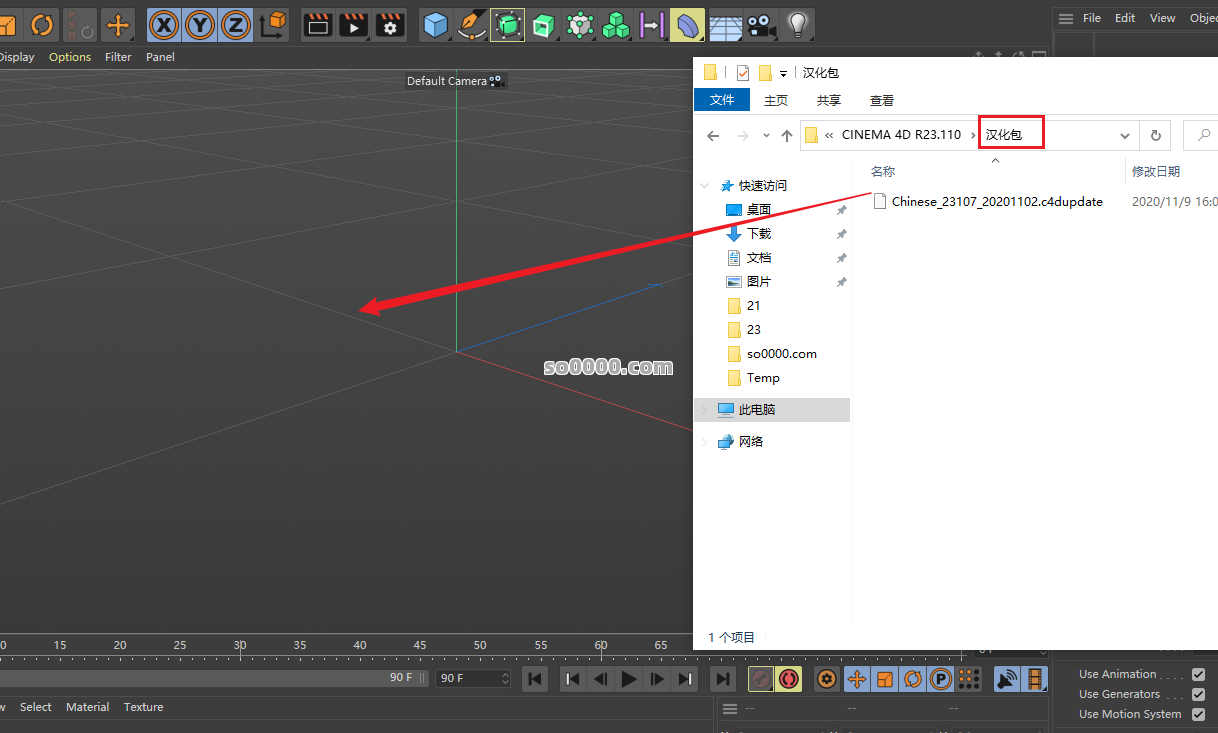Collapse the 快速访问 section

[x=704, y=185]
